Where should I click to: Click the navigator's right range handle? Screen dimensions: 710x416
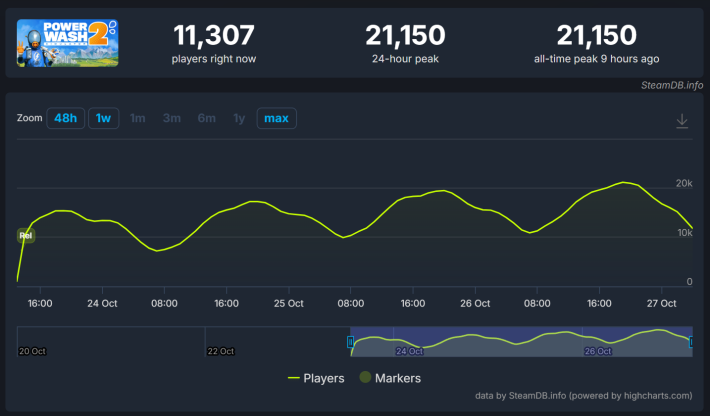click(x=691, y=342)
